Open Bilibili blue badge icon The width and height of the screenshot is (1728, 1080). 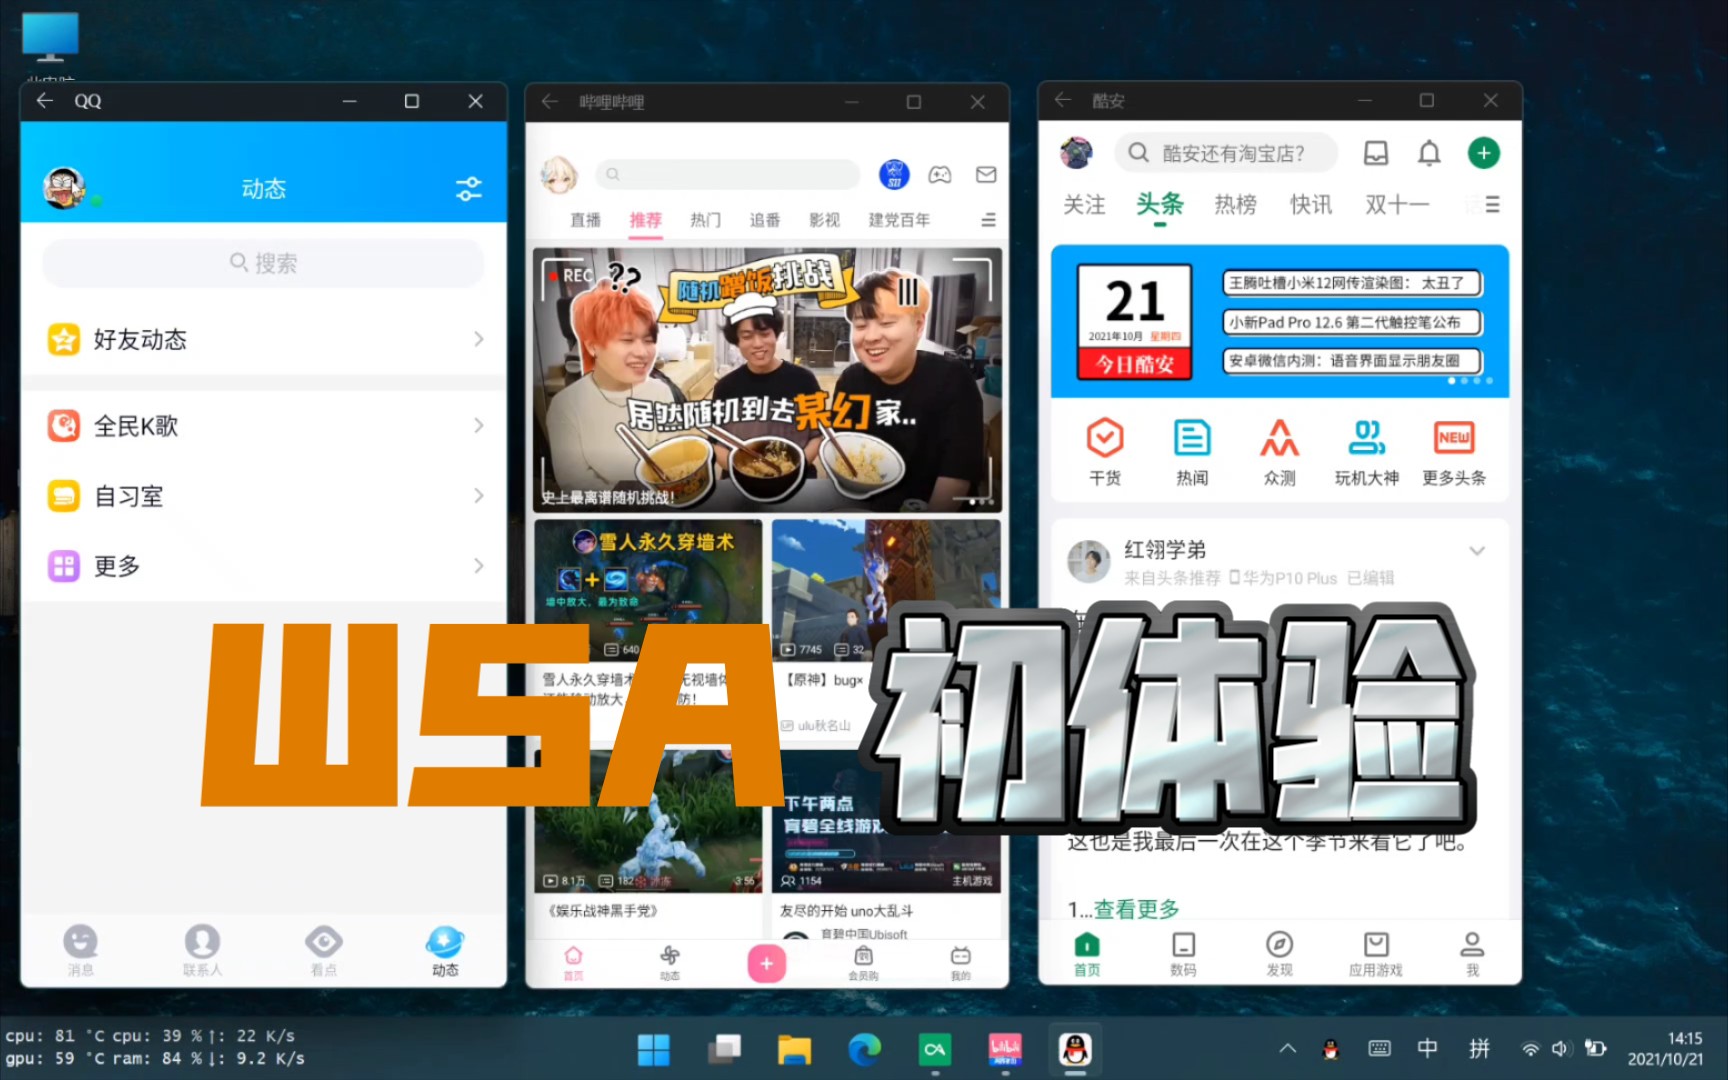[x=894, y=174]
